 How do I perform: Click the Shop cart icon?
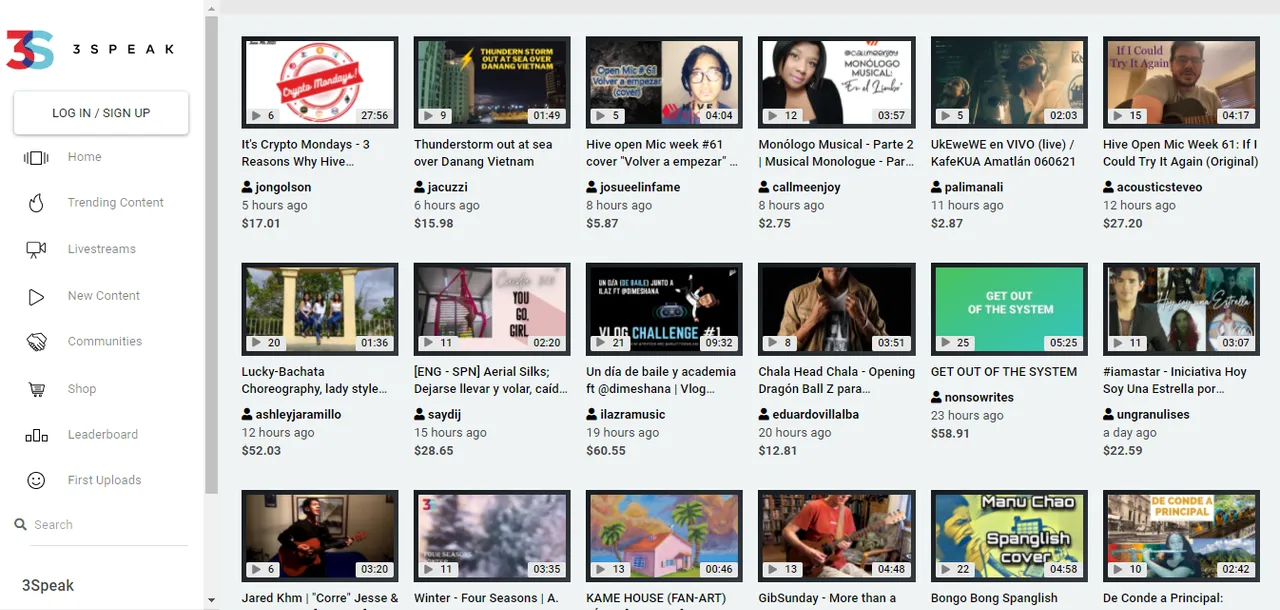coord(36,389)
